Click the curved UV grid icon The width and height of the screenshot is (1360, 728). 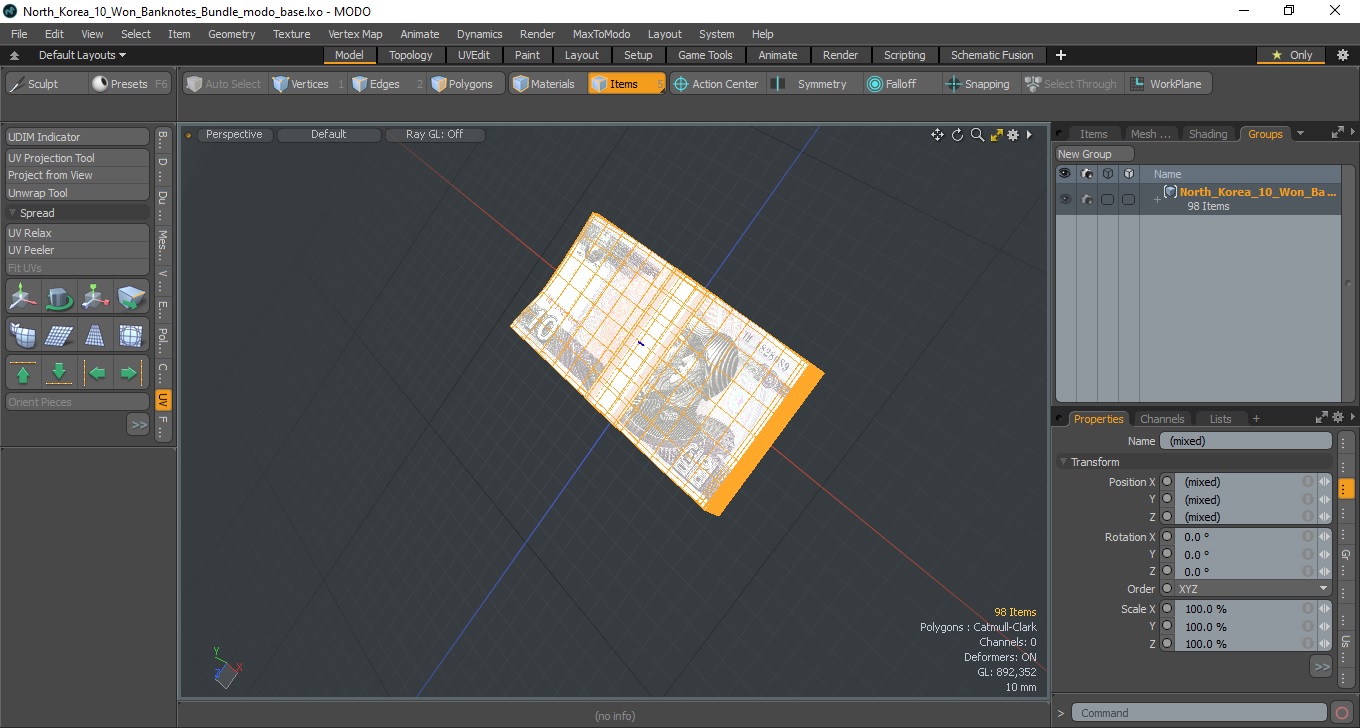click(23, 335)
